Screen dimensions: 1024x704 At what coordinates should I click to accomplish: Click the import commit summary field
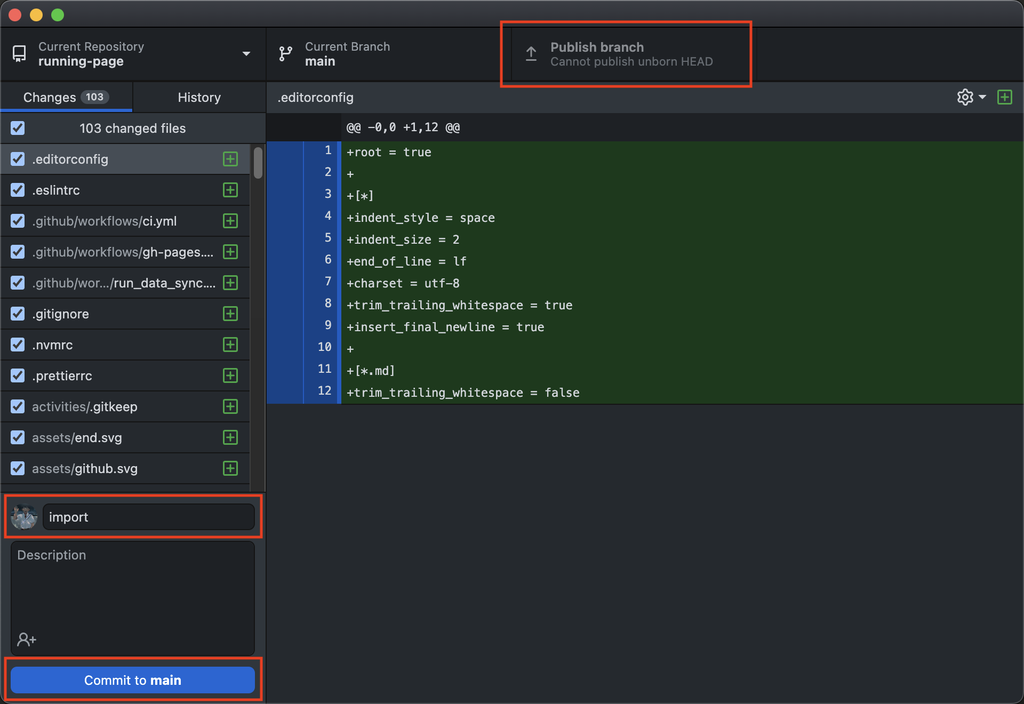(x=150, y=517)
